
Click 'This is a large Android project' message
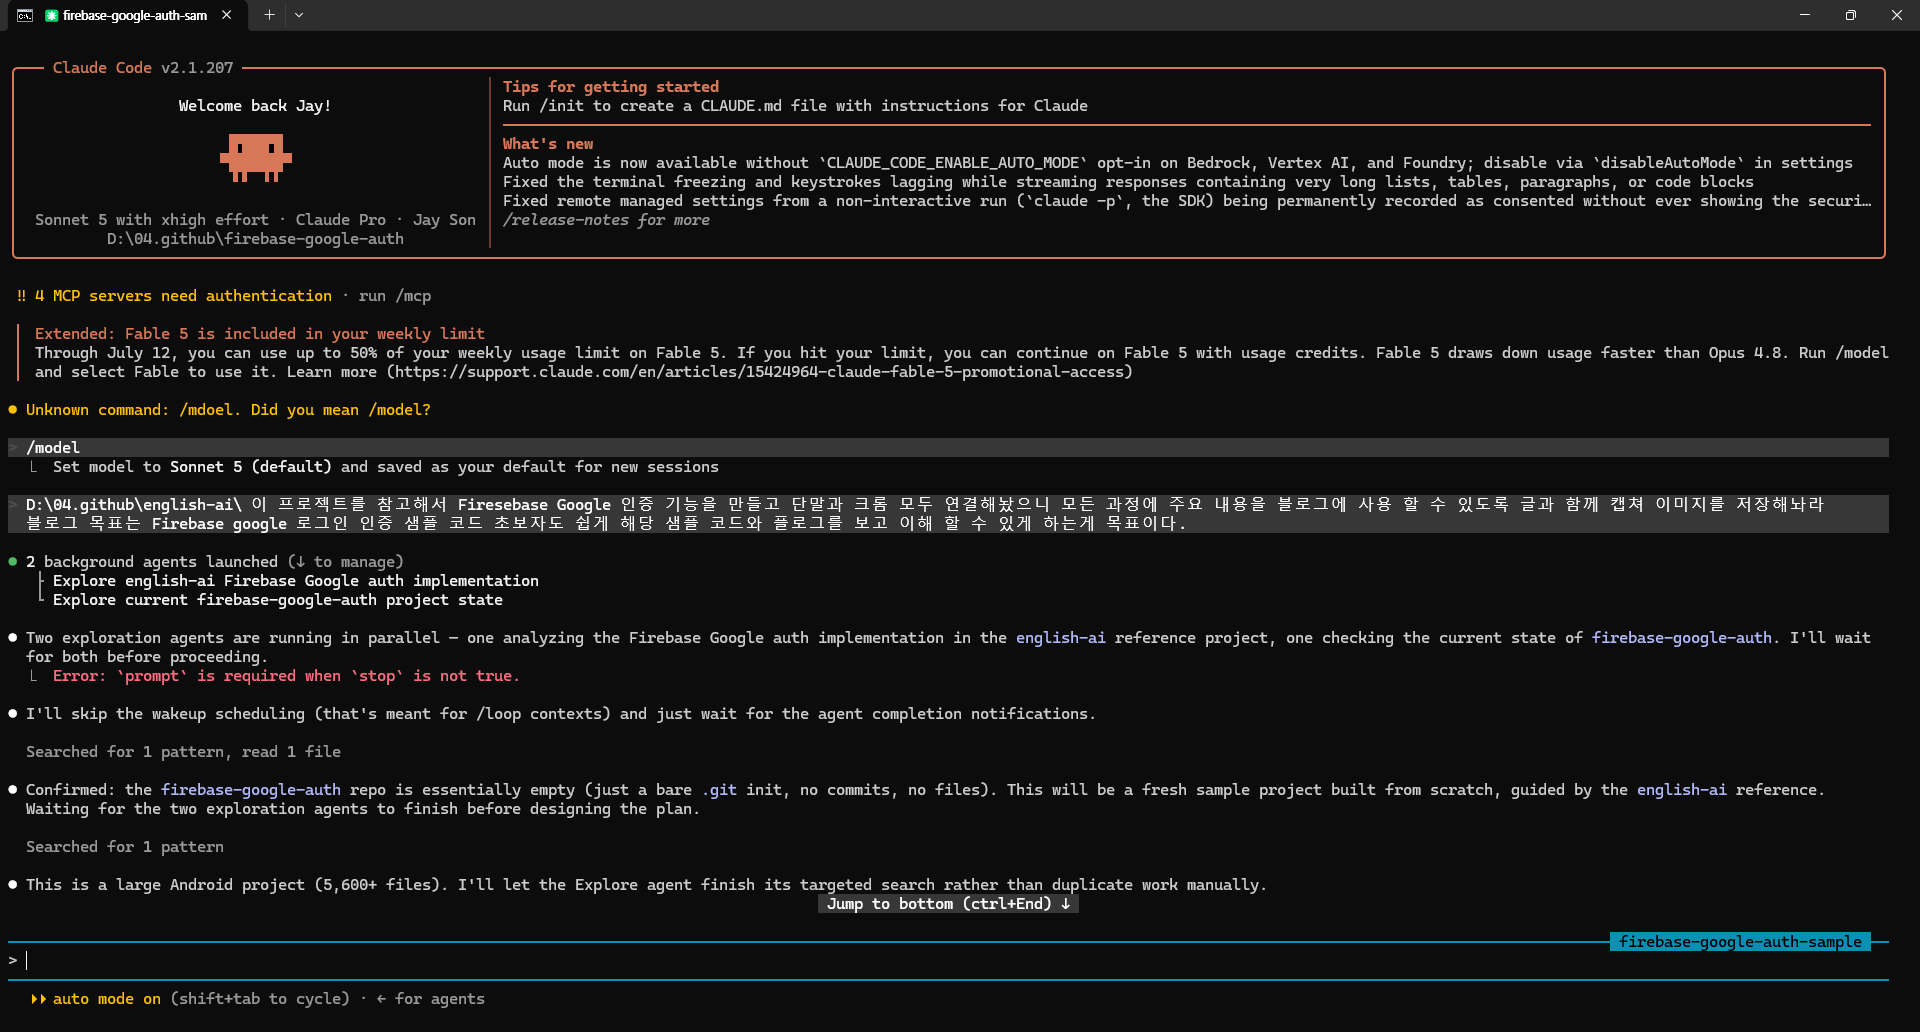[x=645, y=885]
